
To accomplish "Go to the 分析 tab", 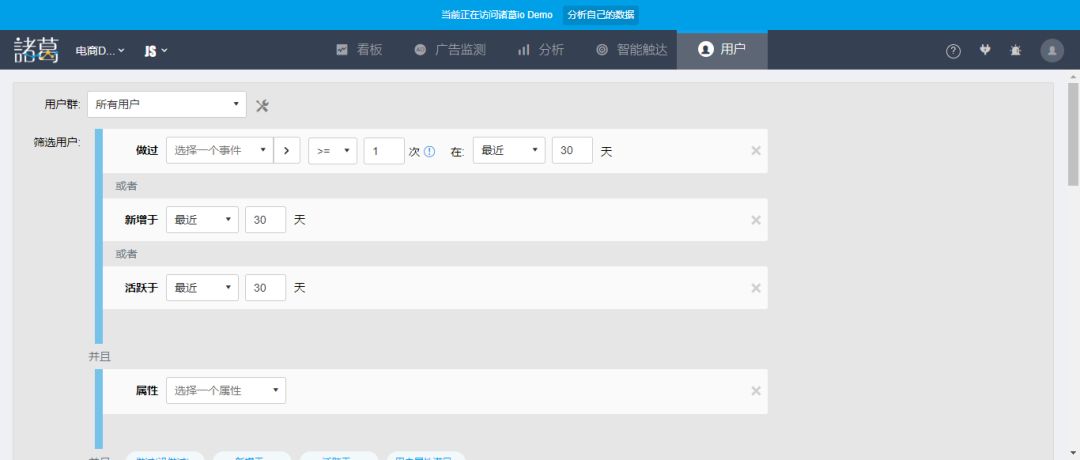I will tap(541, 50).
